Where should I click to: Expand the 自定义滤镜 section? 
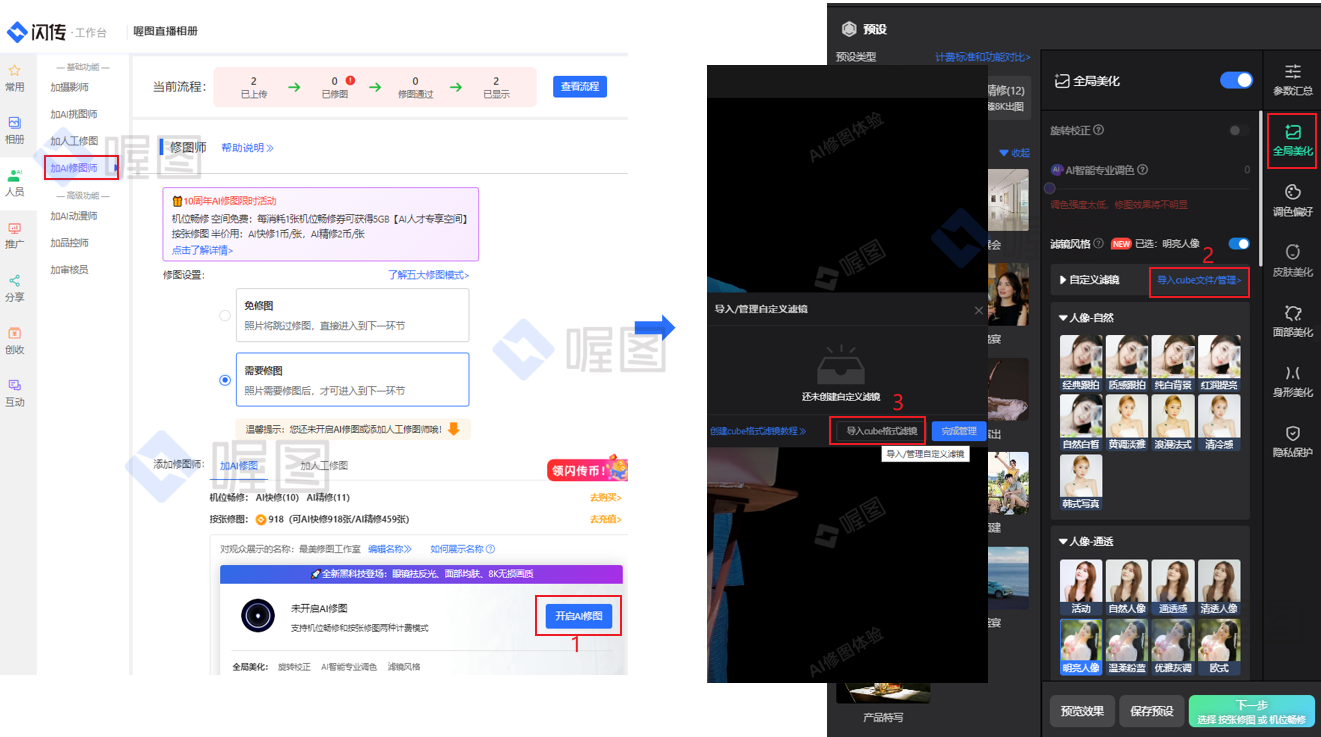[x=1090, y=280]
